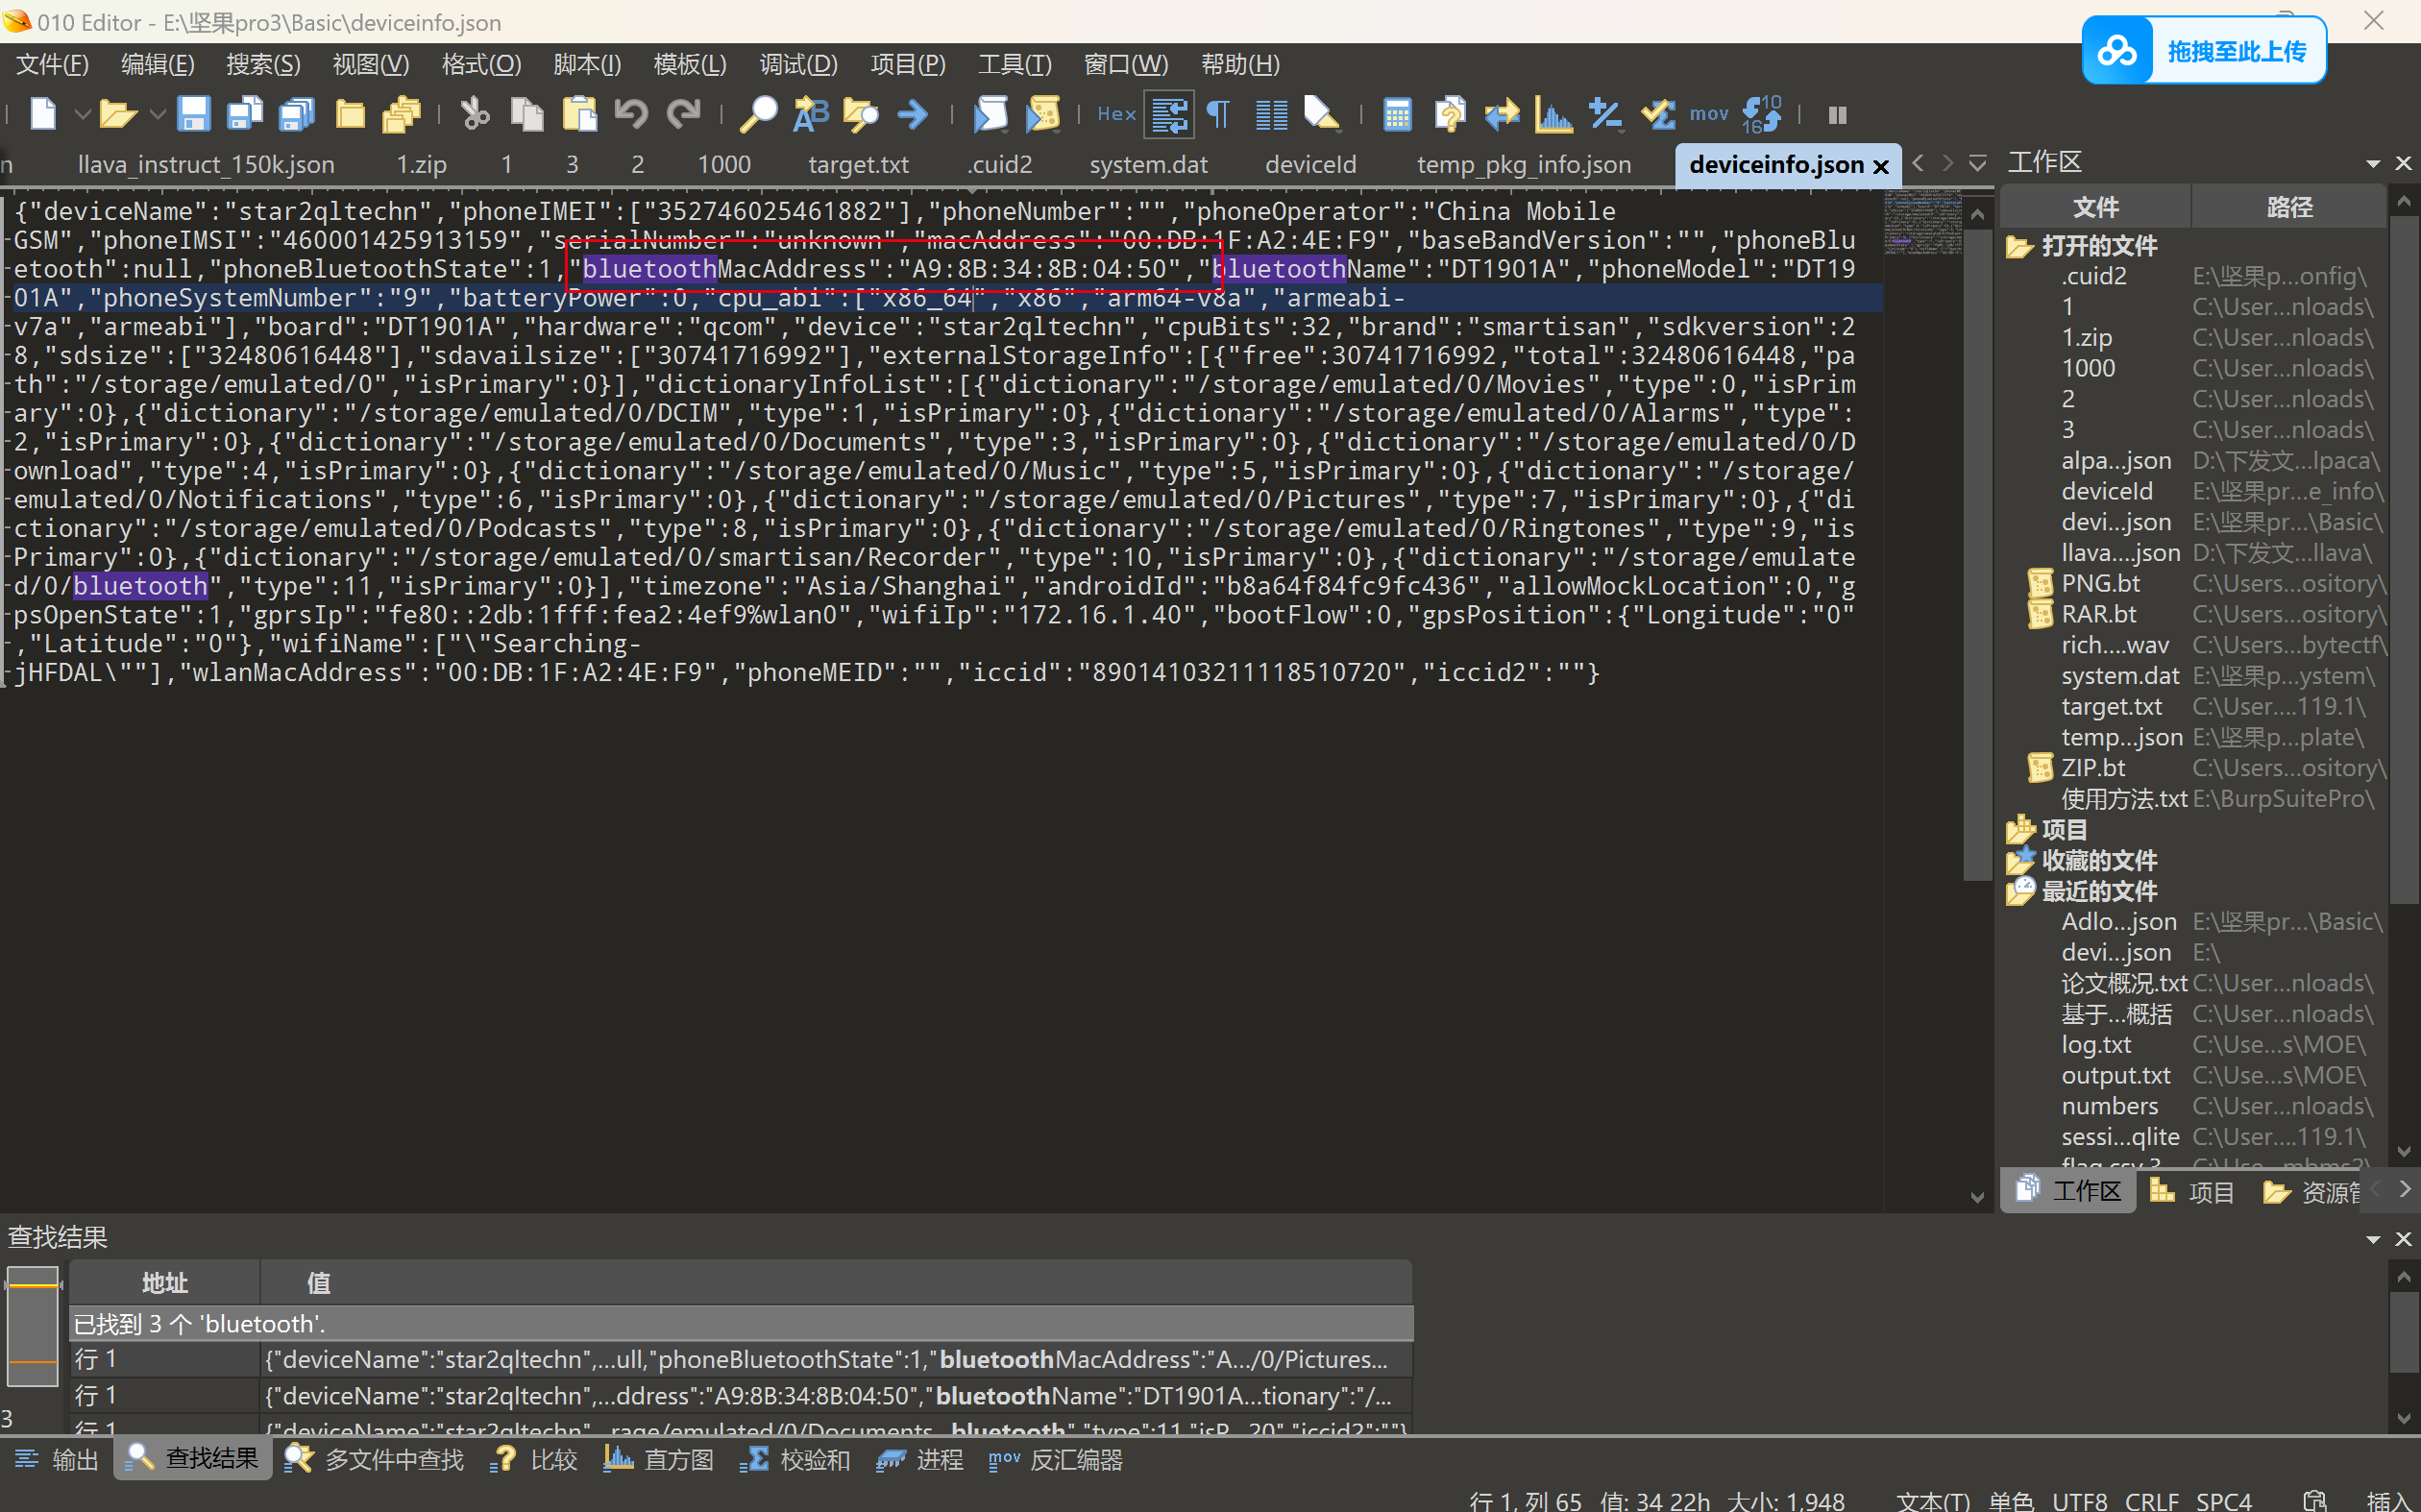Open the 模板(L) menu
This screenshot has width=2421, height=1512.
(x=689, y=65)
